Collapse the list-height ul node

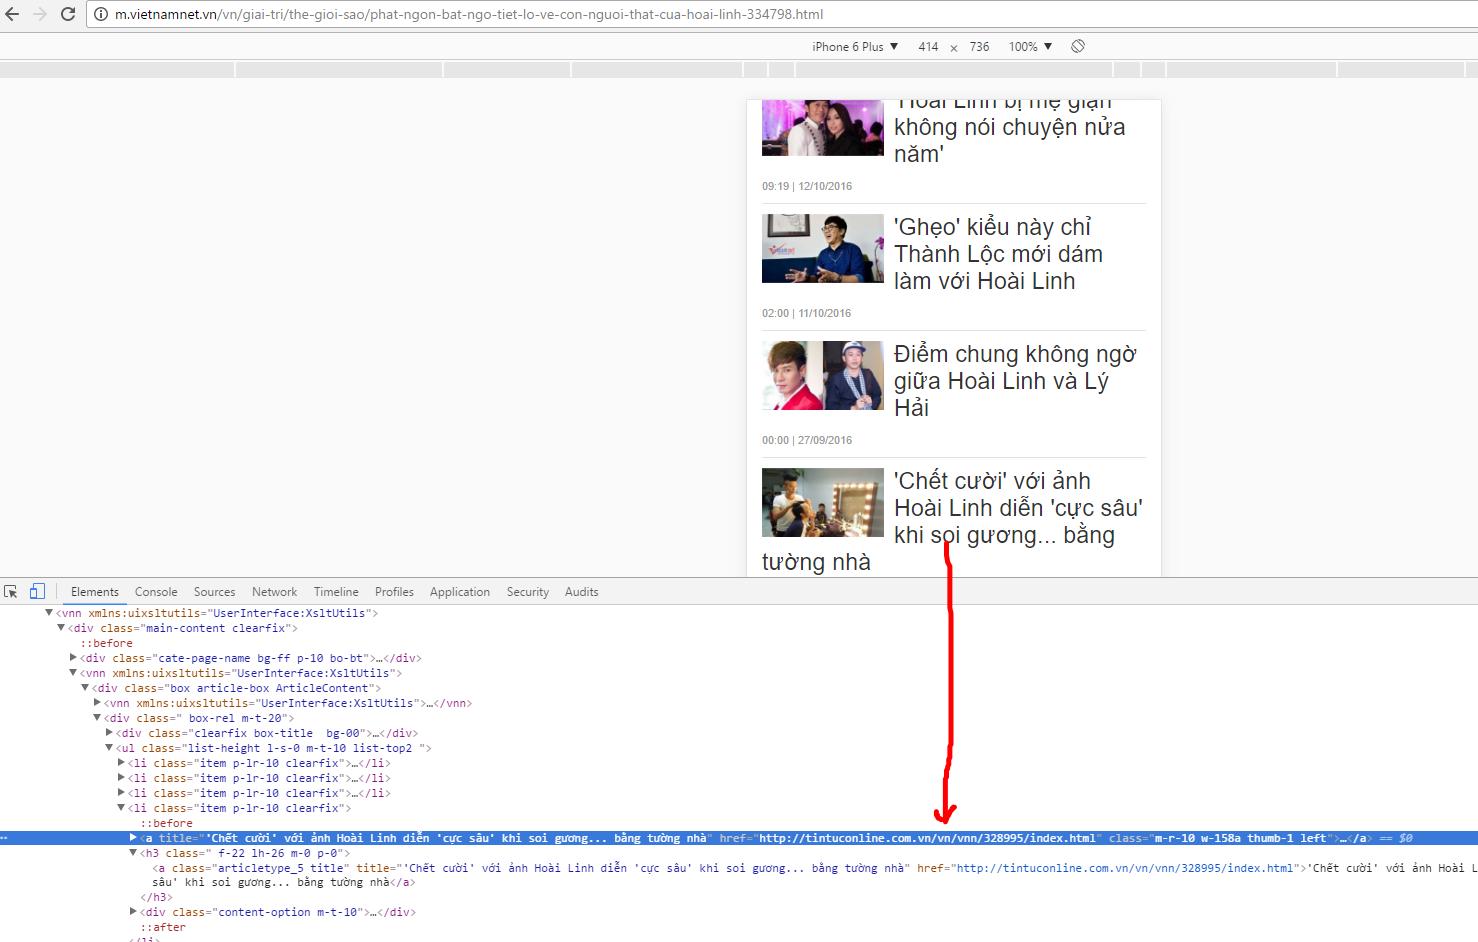point(109,748)
